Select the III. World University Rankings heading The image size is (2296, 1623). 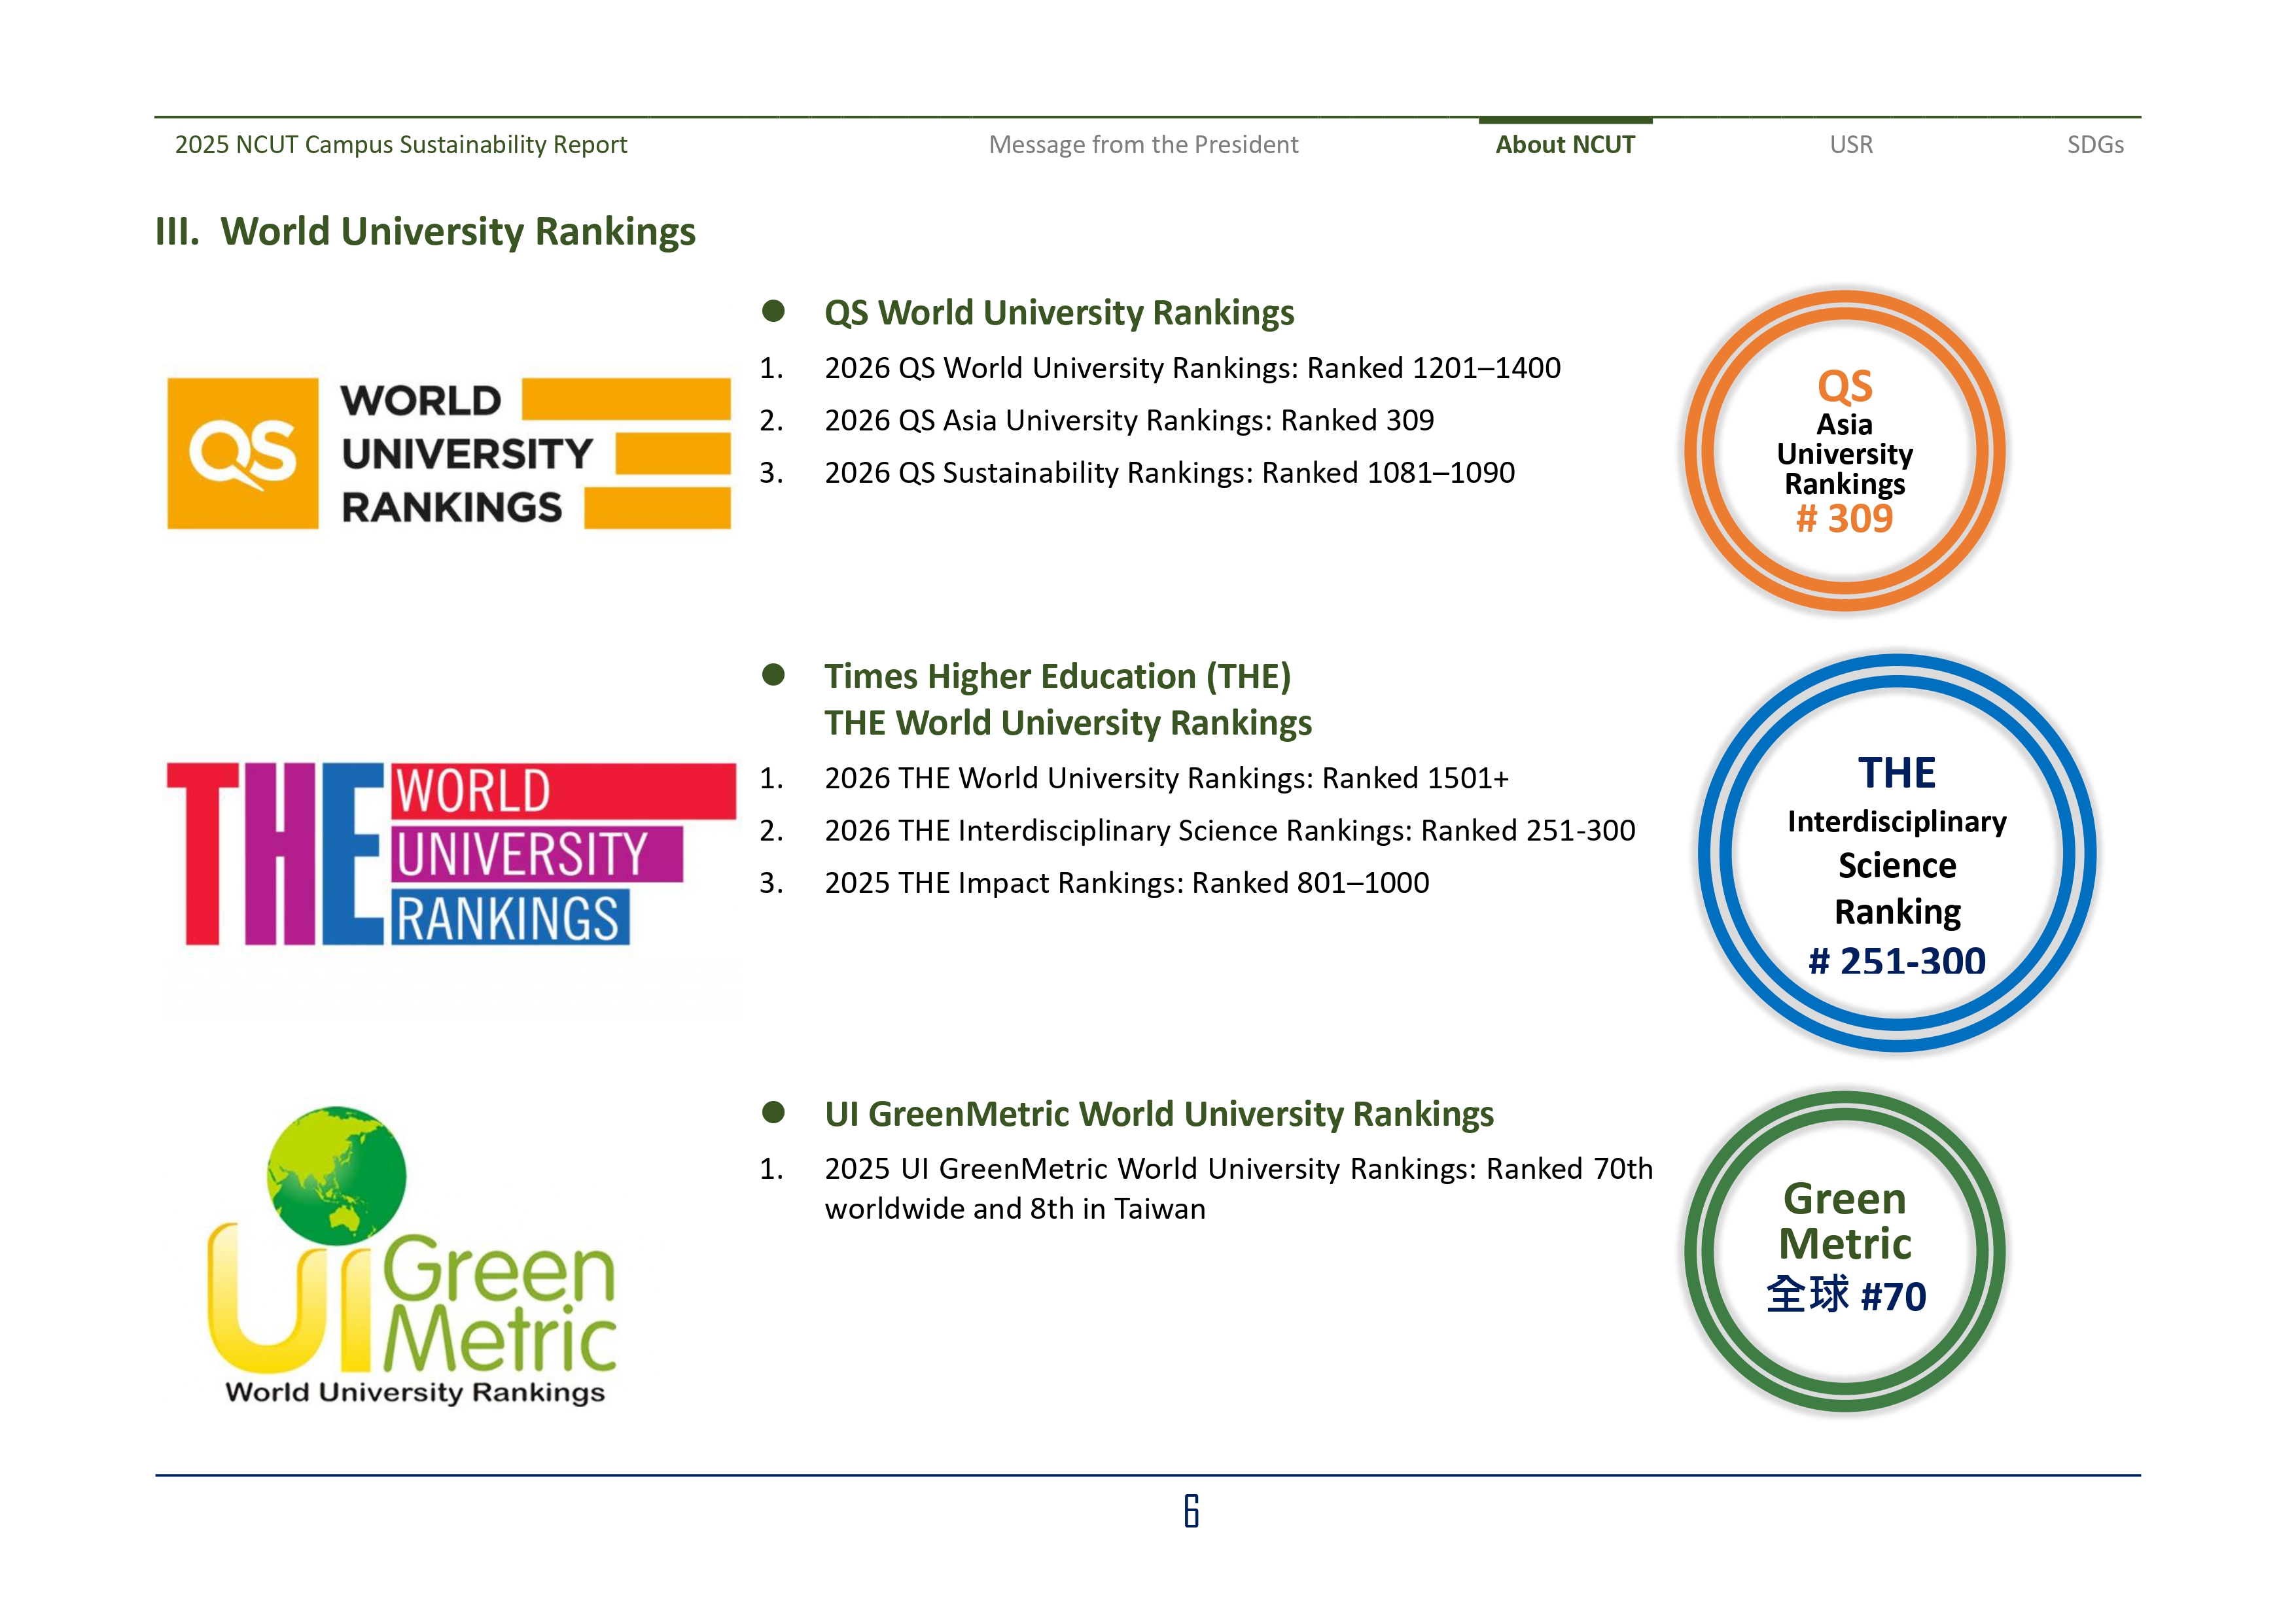pos(425,232)
